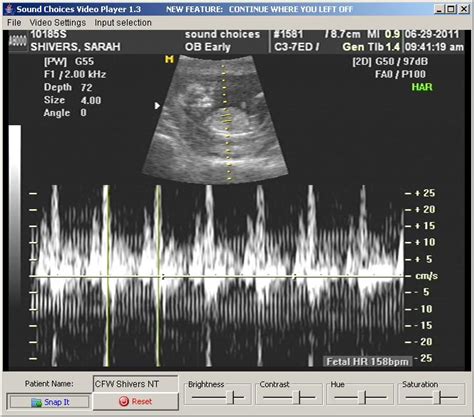The image size is (474, 417).
Task: Click the green HAR indicator
Action: click(422, 87)
